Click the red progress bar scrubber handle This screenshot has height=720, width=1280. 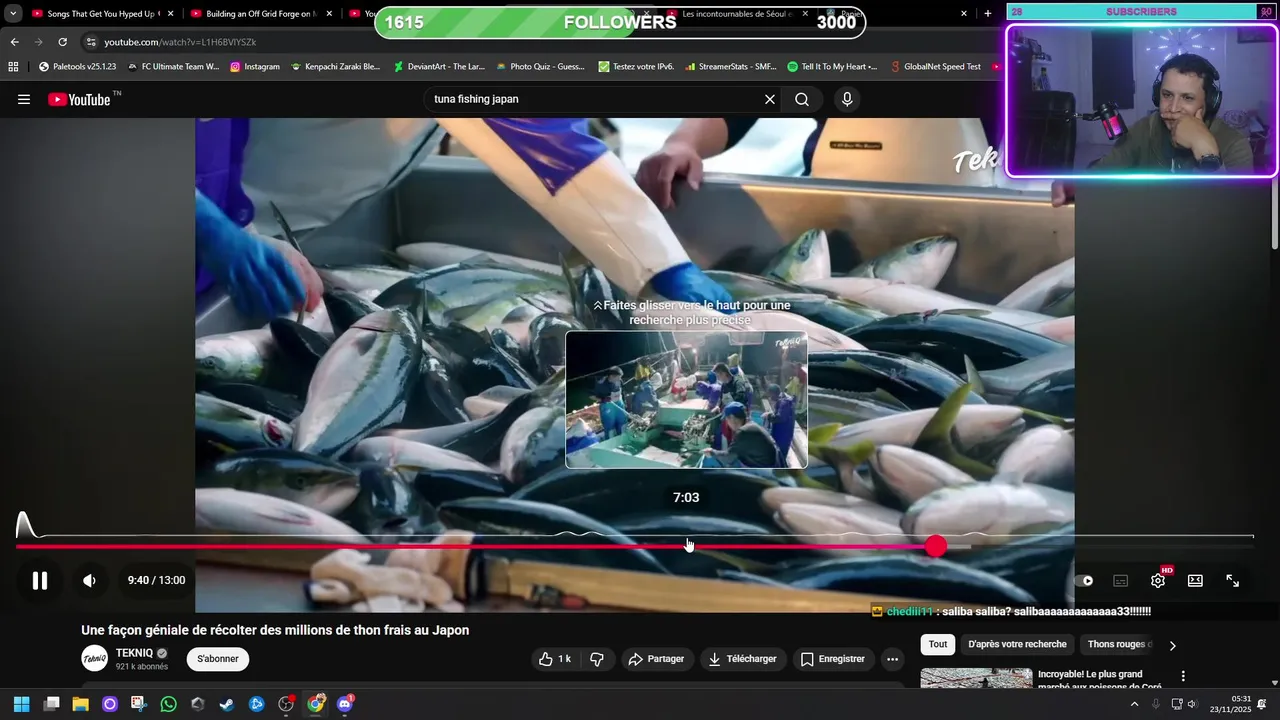click(x=935, y=546)
